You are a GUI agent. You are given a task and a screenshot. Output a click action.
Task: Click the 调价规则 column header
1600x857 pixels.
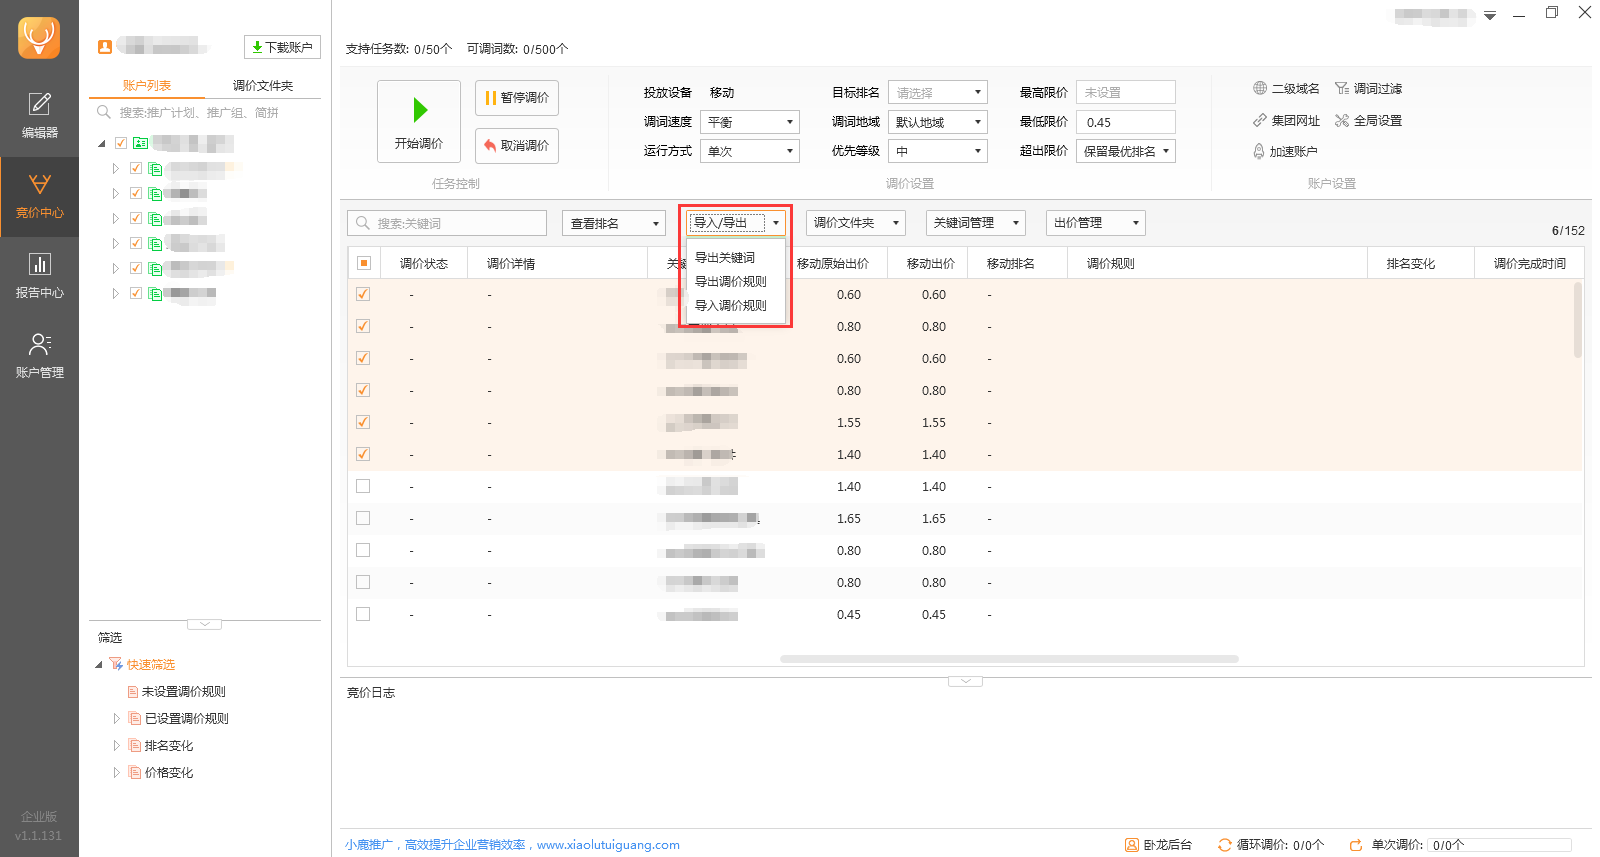click(1216, 263)
